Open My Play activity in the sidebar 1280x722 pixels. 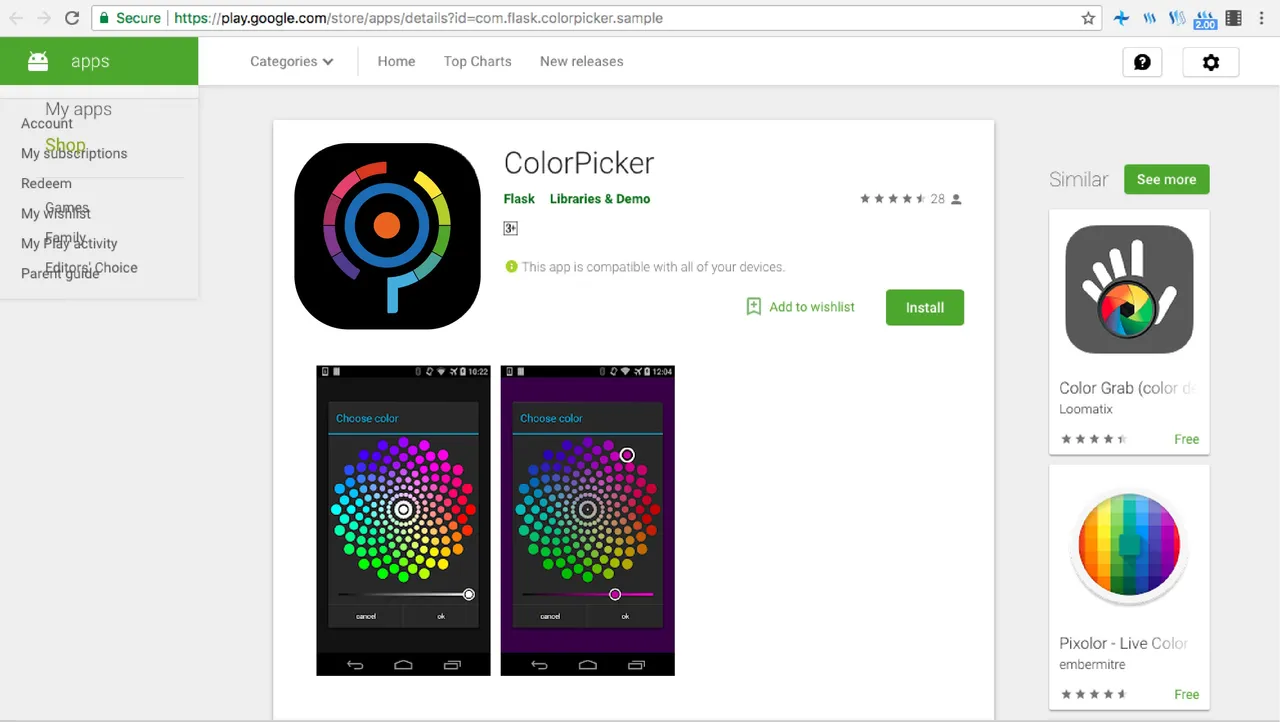click(x=69, y=243)
